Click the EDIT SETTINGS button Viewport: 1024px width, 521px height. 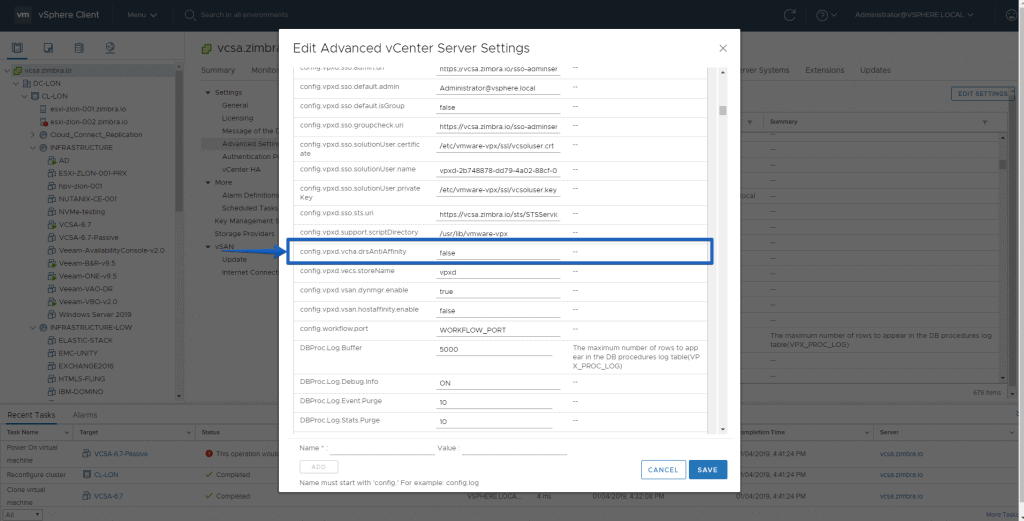point(982,93)
